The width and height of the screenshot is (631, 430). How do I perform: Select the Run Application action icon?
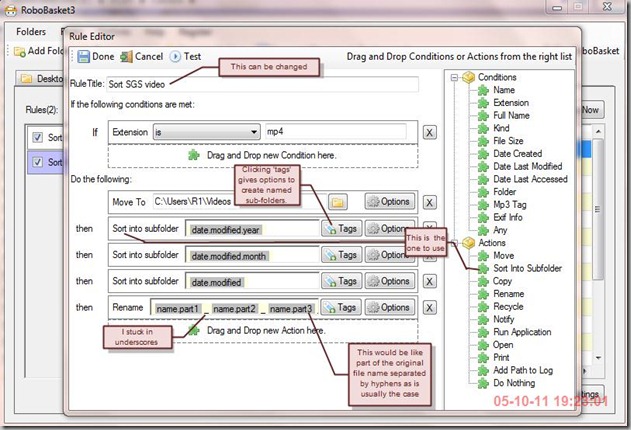click(x=483, y=332)
